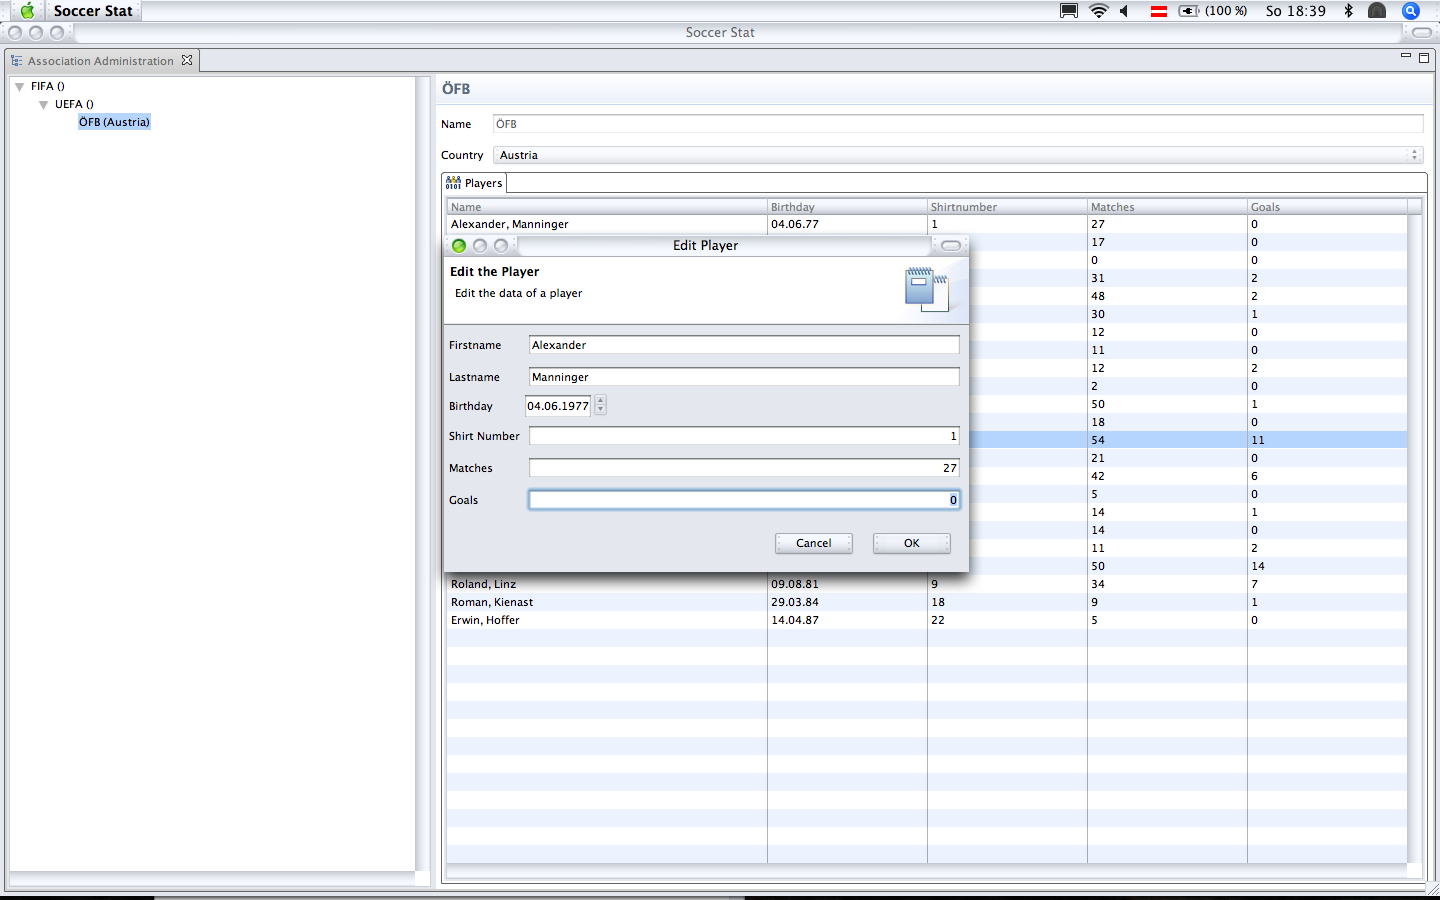This screenshot has width=1440, height=900.
Task: Collapse the FIFA tree node
Action: pos(20,87)
